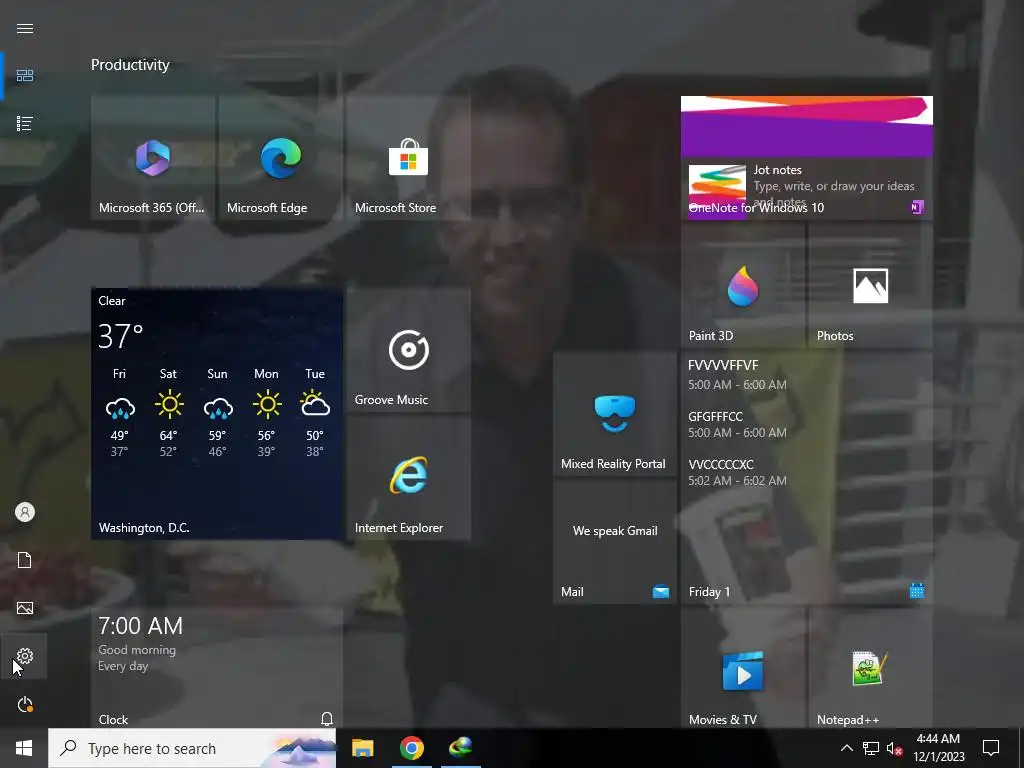
Task: Open the Clock tile with 7:00 AM alarm
Action: (x=217, y=668)
